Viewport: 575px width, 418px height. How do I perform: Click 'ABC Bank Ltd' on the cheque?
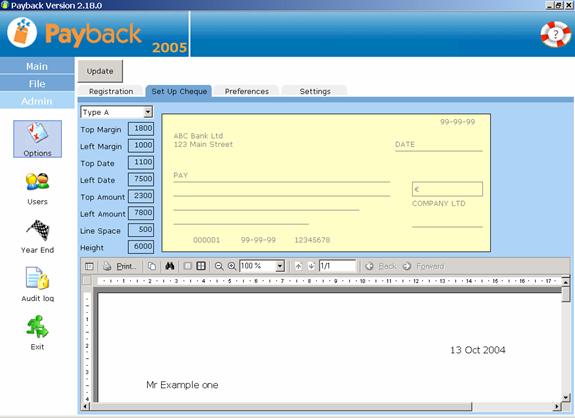tap(198, 136)
